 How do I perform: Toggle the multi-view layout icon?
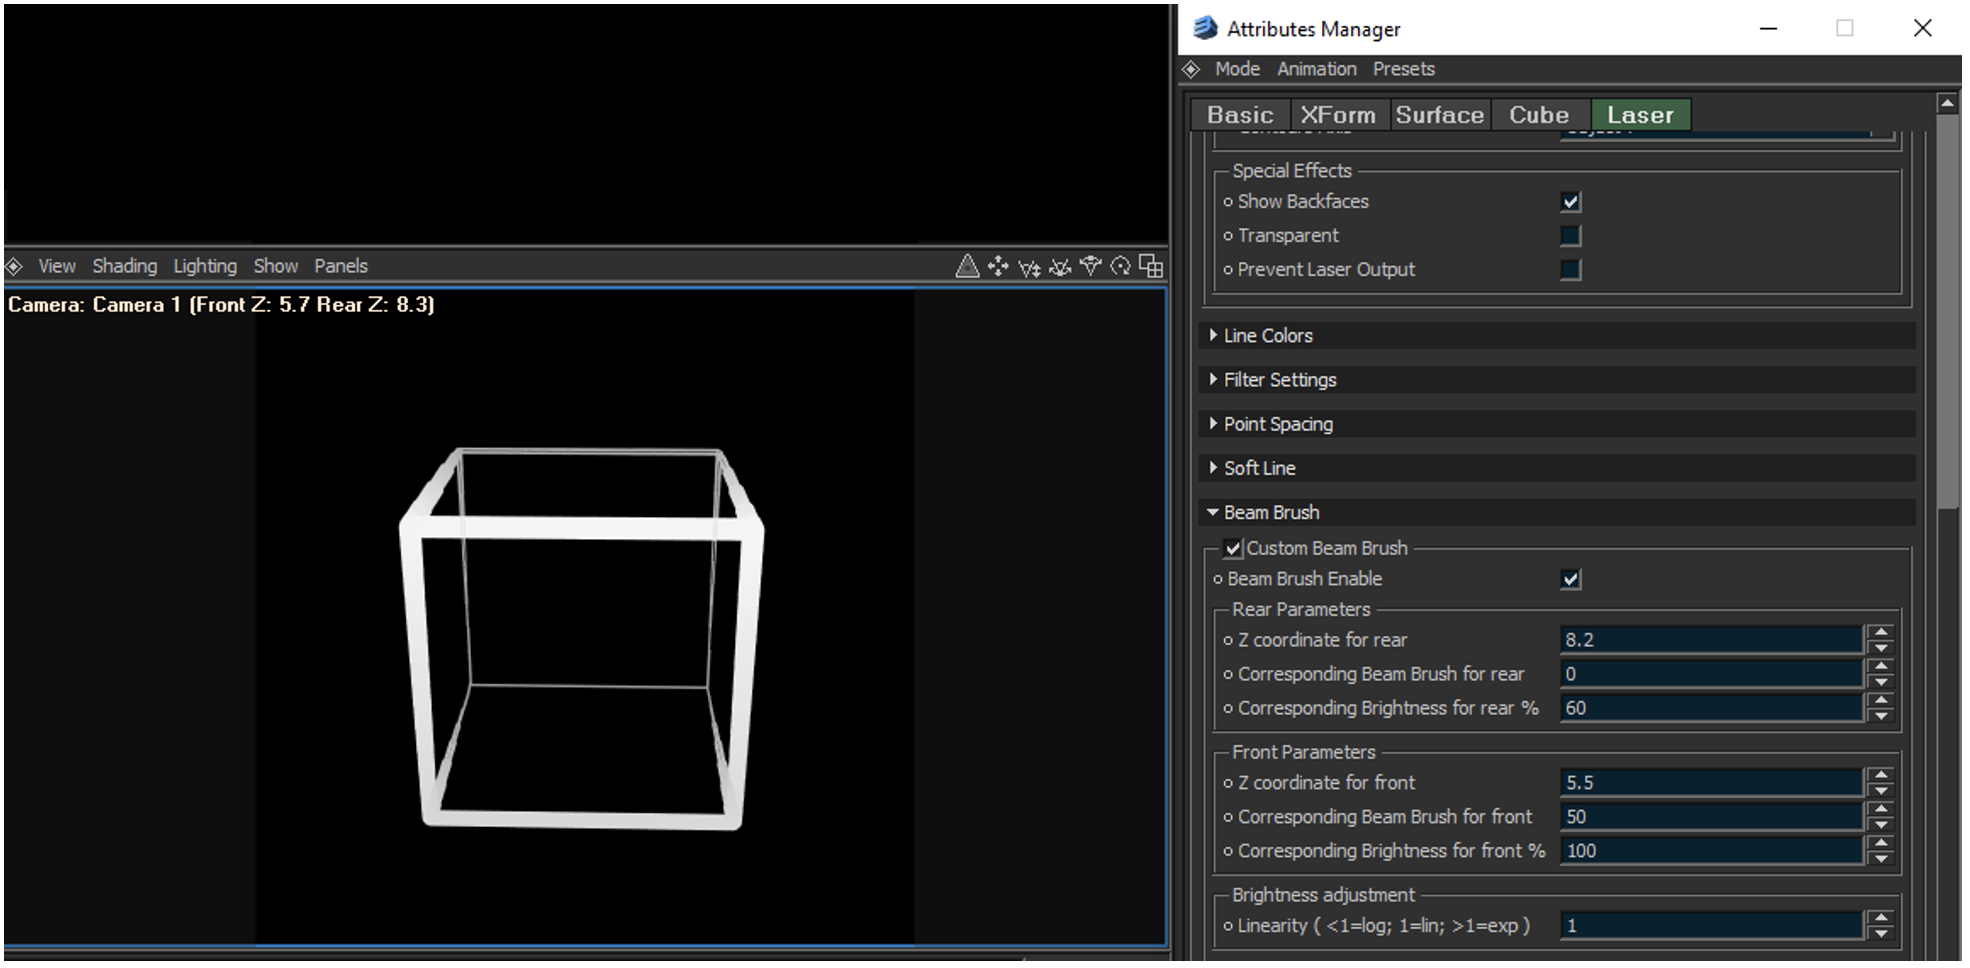1152,266
